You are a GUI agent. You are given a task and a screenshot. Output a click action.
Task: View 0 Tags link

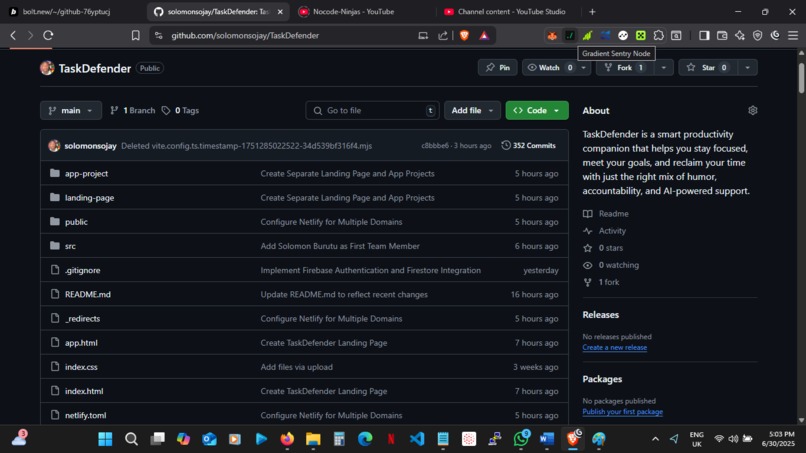180,111
